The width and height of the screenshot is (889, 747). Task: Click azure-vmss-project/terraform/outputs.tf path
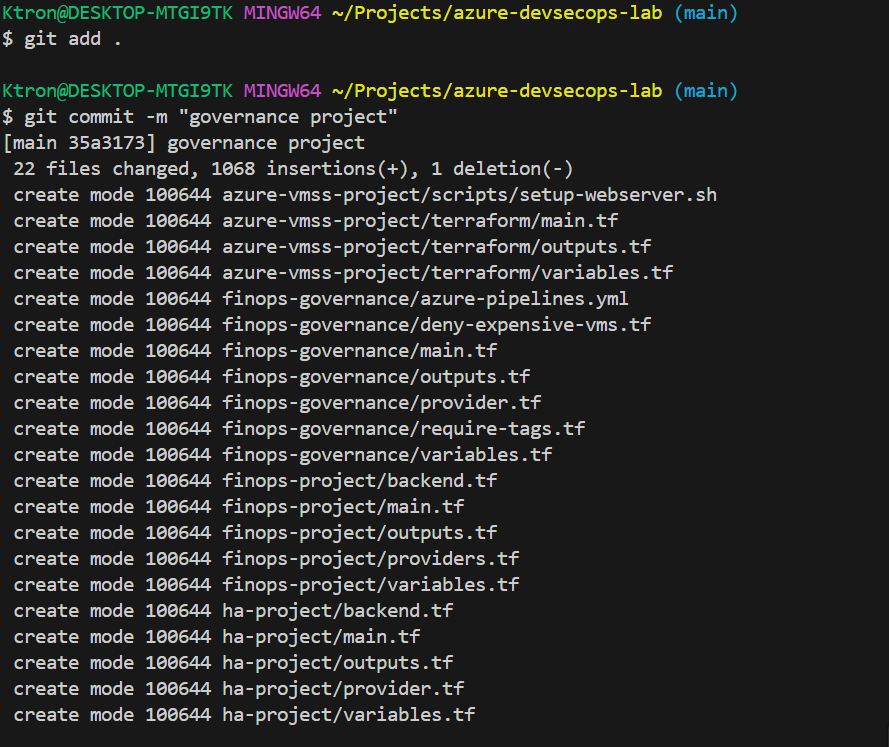pyautogui.click(x=436, y=247)
